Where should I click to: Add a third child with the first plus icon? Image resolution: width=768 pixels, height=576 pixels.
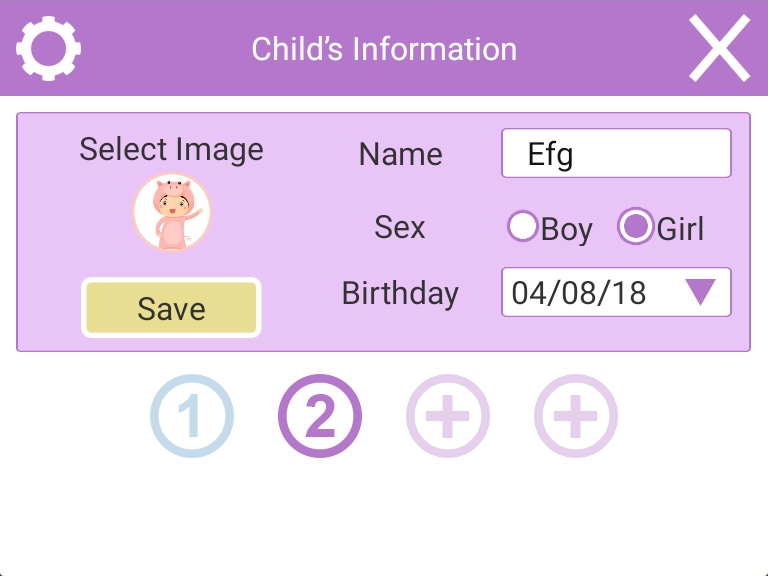[448, 416]
